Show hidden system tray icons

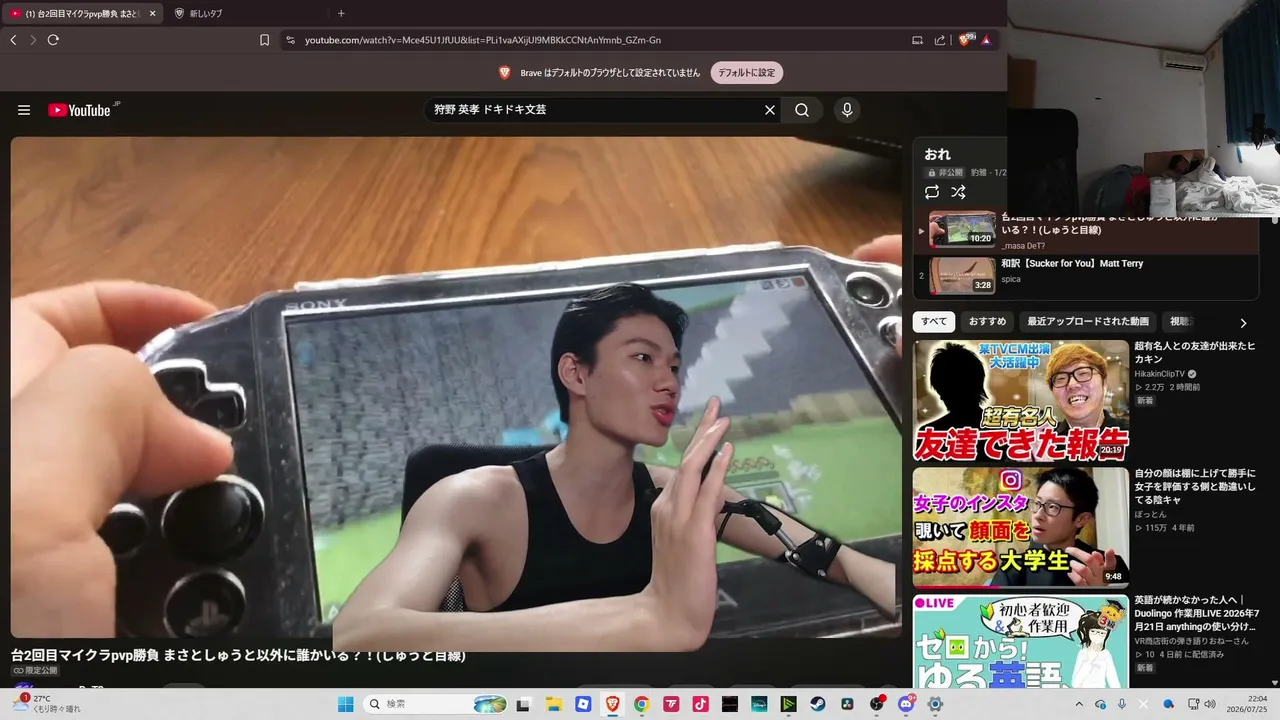1078,704
